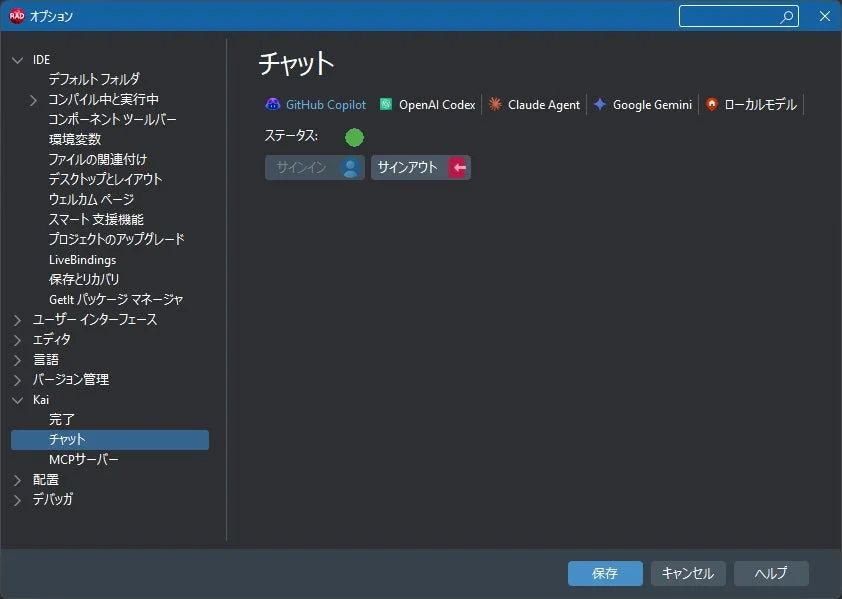The height and width of the screenshot is (599, 842).
Task: Expand the コンパイル中と実行中 node
Action: 33,100
